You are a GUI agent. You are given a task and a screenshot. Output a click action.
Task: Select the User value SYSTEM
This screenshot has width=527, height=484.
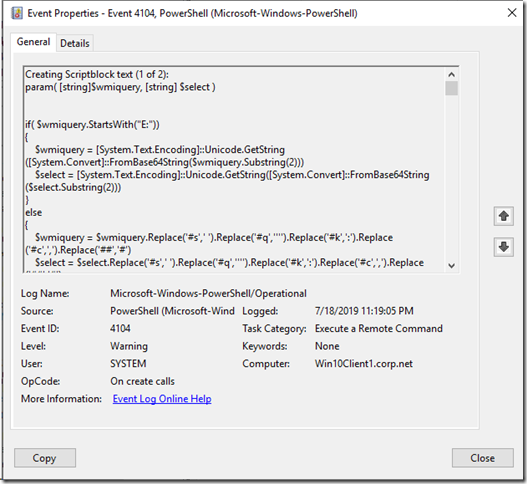pyautogui.click(x=128, y=364)
